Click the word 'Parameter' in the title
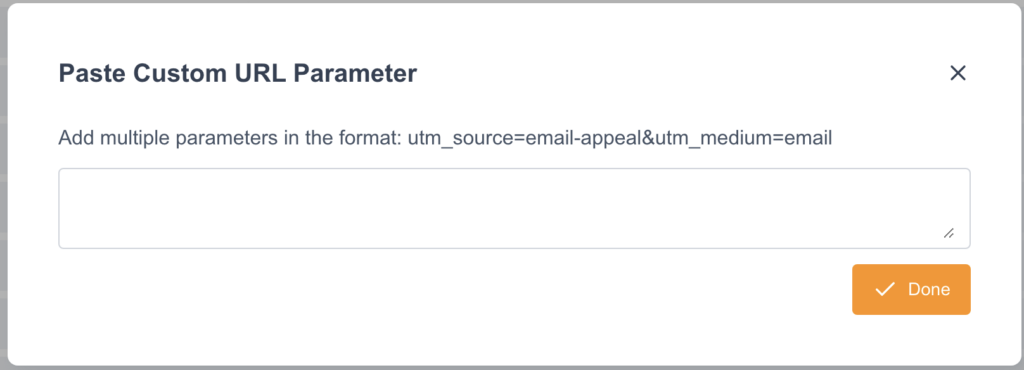The height and width of the screenshot is (370, 1024). point(357,73)
